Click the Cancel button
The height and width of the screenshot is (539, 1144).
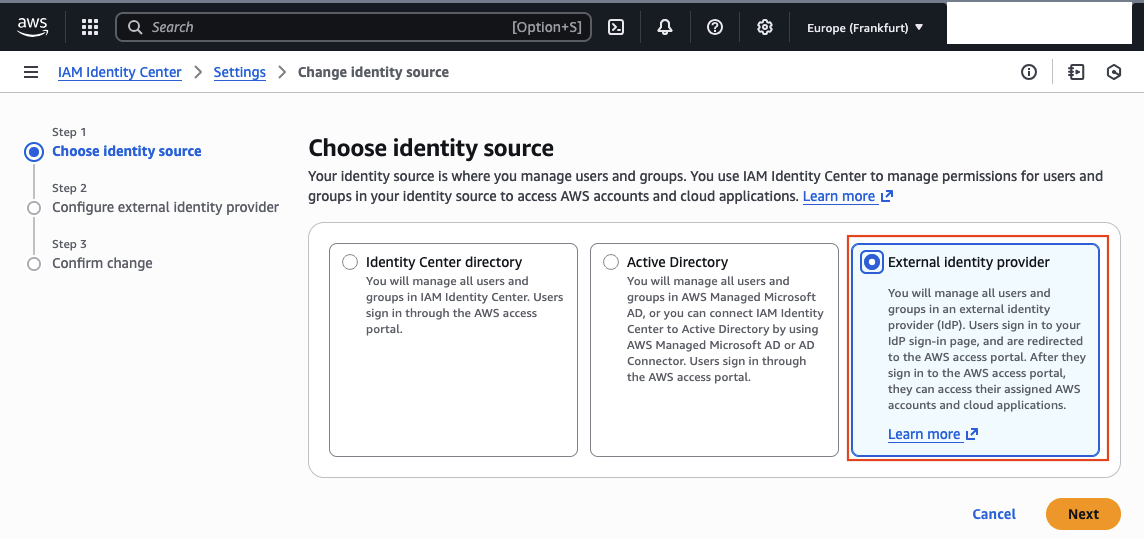(x=994, y=514)
